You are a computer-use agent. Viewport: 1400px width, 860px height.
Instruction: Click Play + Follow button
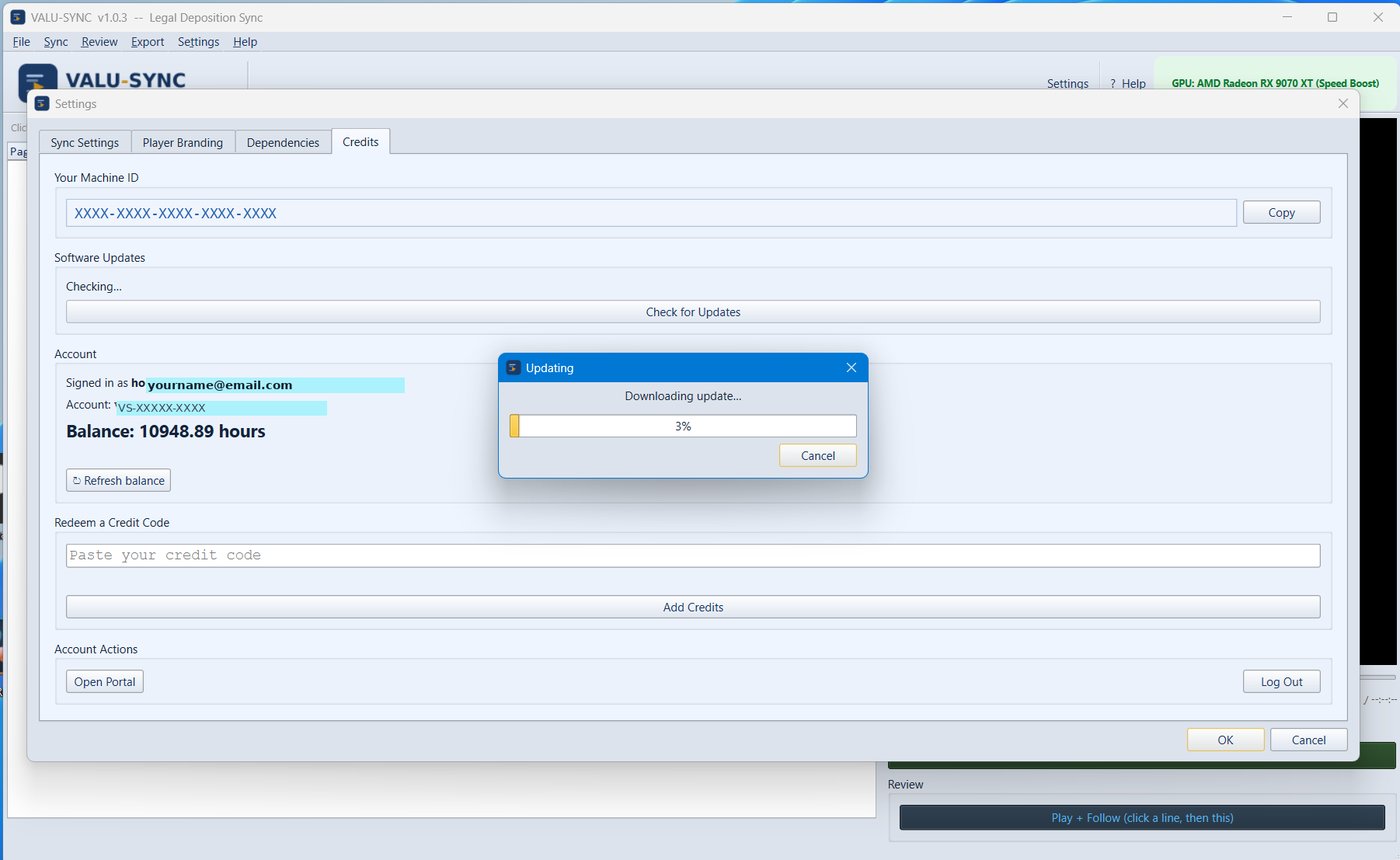tap(1142, 817)
